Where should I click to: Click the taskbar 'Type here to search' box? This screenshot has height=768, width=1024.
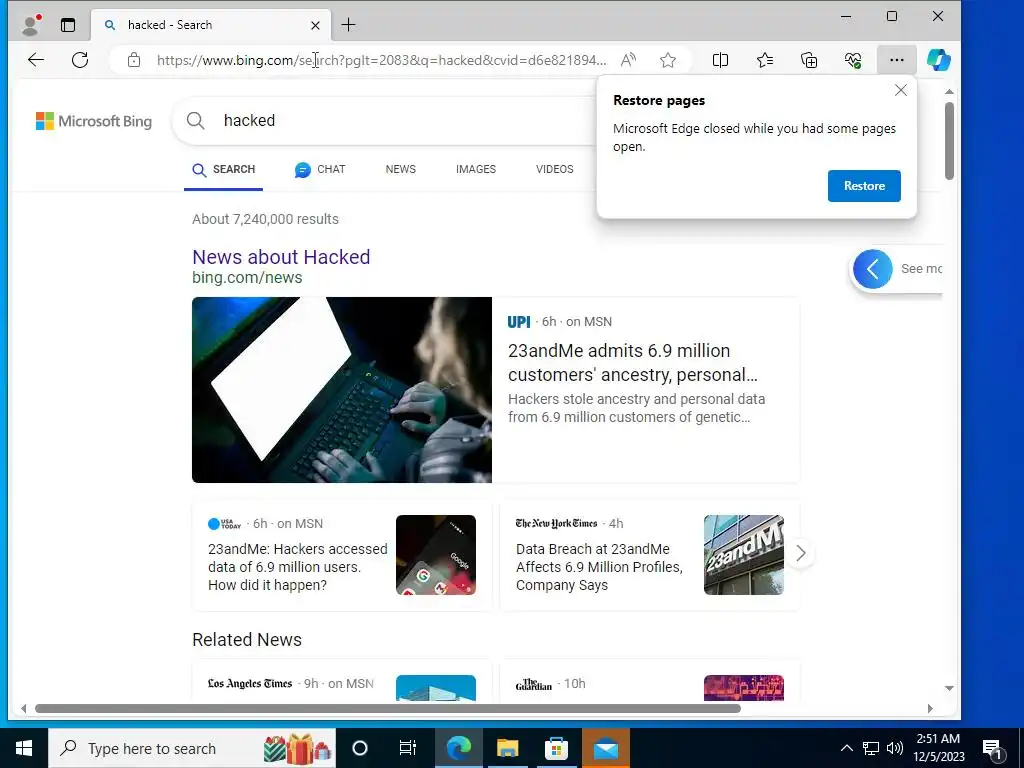192,748
